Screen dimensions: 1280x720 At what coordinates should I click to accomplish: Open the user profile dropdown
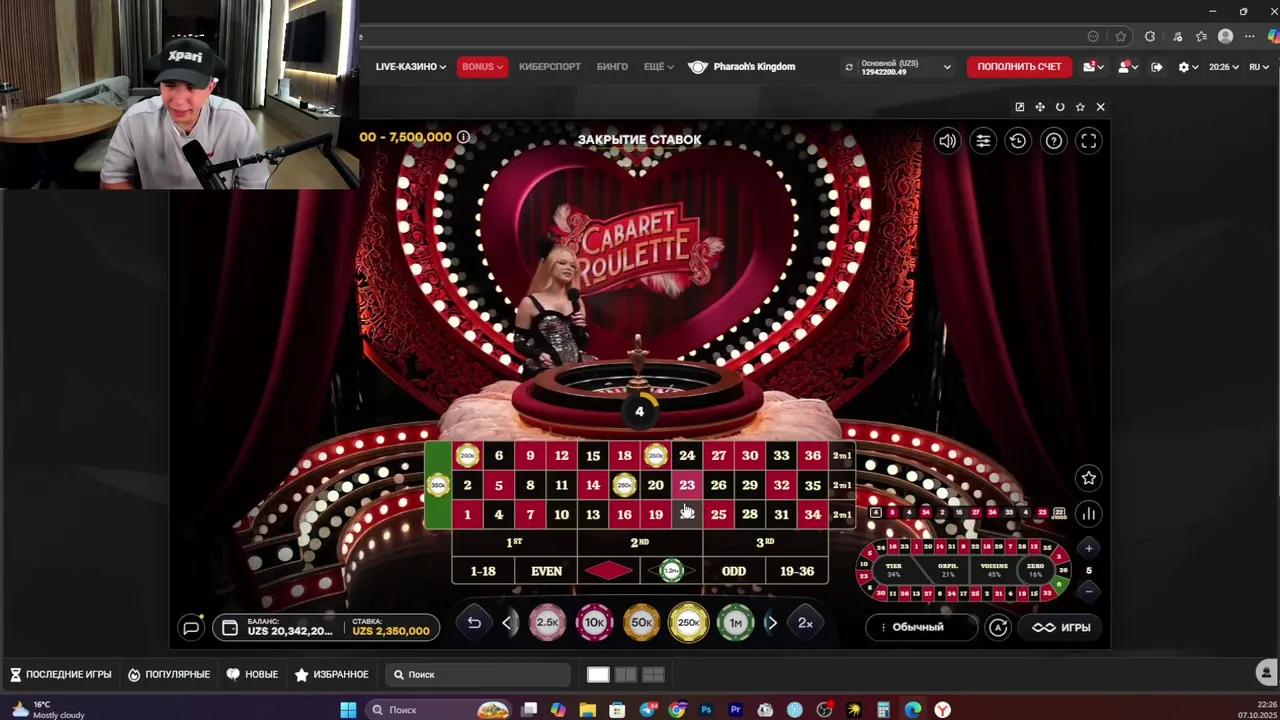(1128, 67)
